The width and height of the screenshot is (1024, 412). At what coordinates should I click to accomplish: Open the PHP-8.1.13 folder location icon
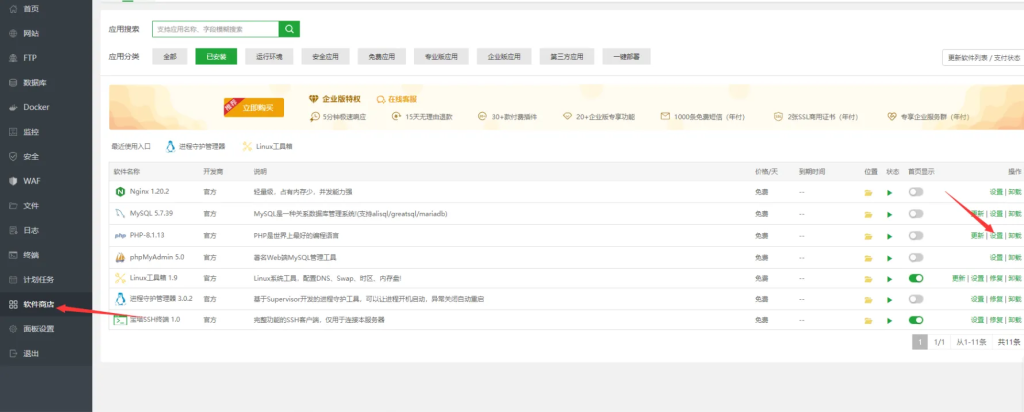click(869, 236)
